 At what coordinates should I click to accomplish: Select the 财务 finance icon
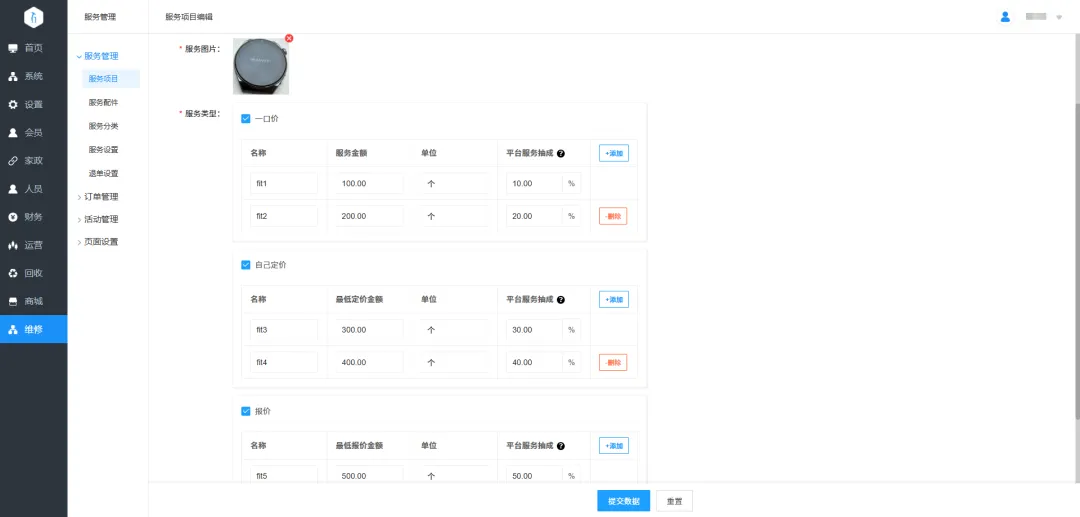[13, 217]
